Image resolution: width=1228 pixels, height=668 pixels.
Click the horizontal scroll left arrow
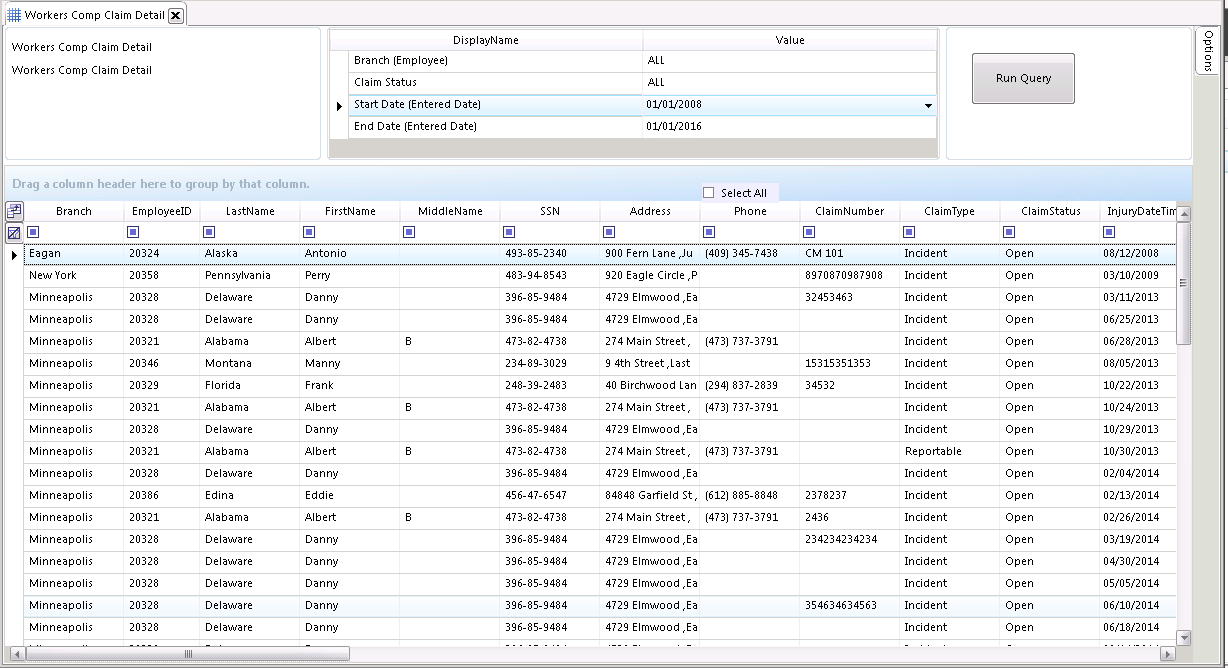click(x=17, y=654)
